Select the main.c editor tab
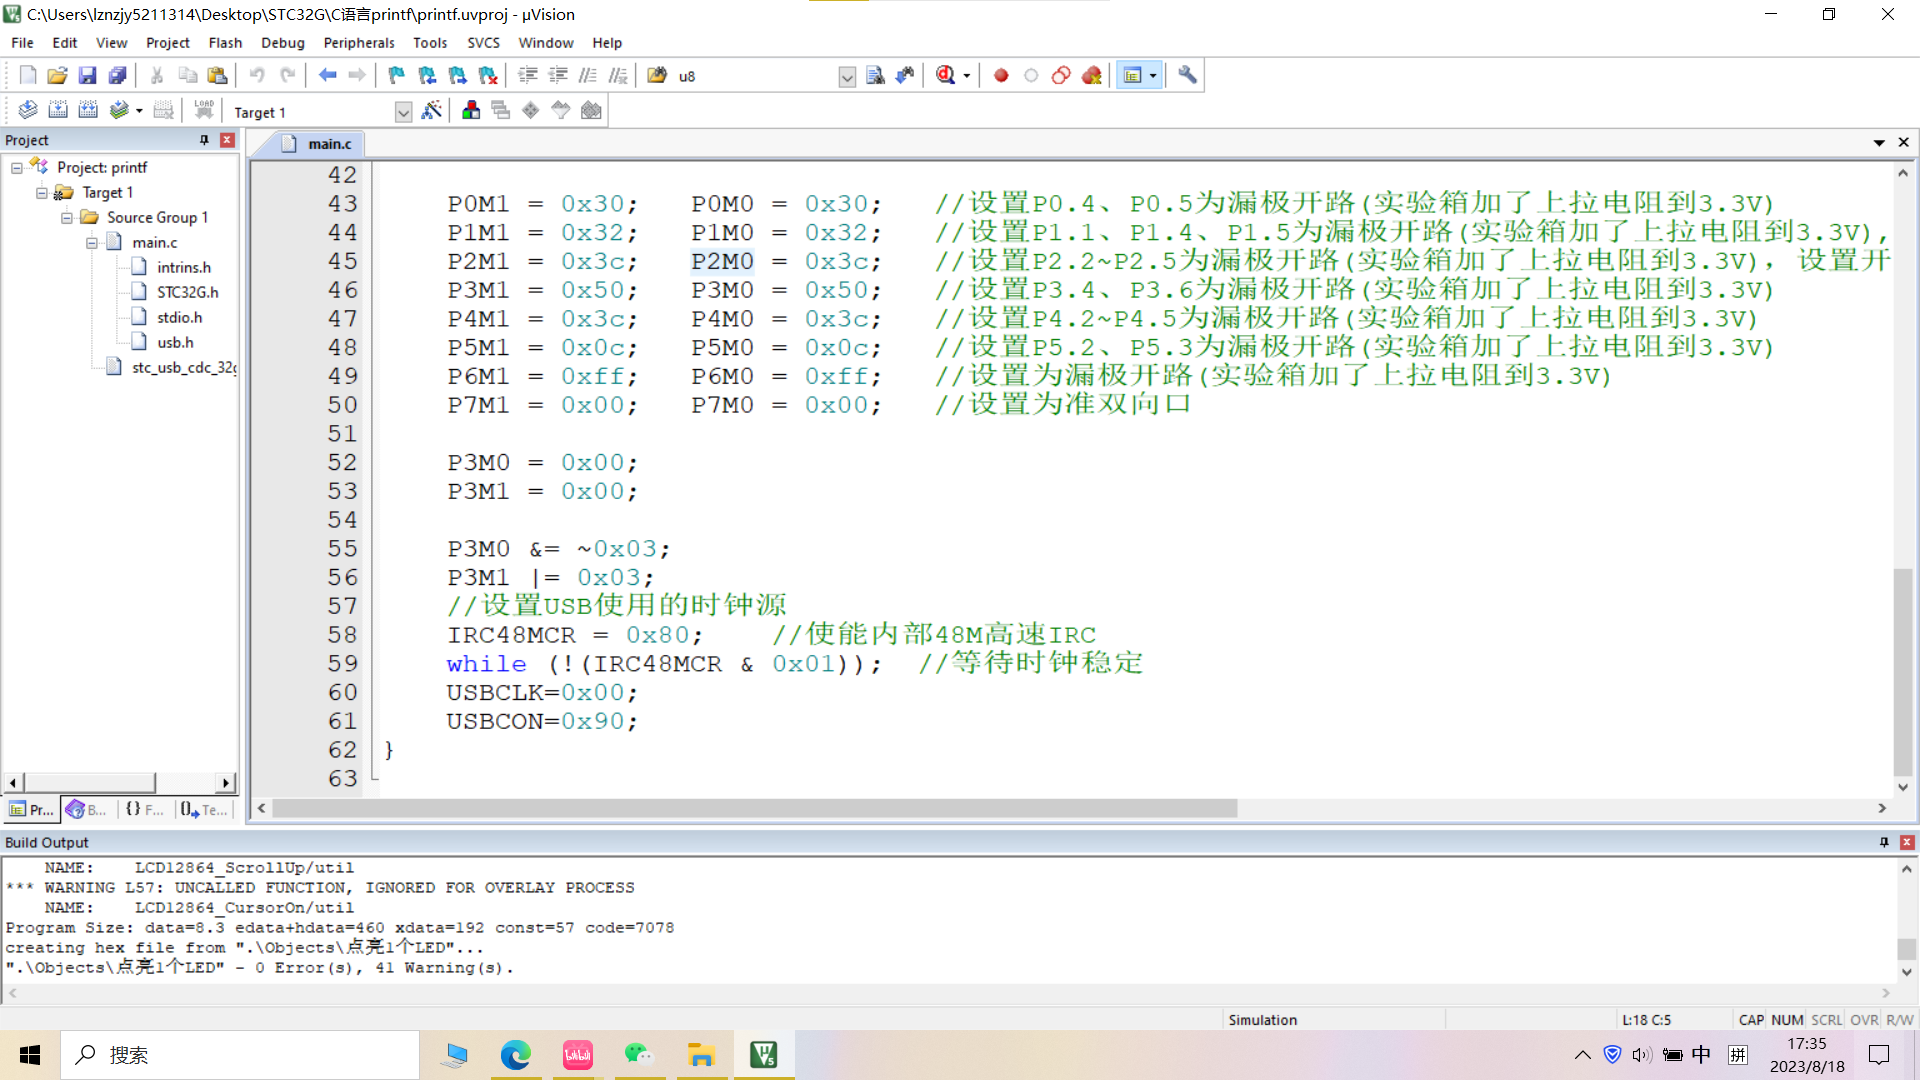The height and width of the screenshot is (1080, 1920). click(318, 144)
